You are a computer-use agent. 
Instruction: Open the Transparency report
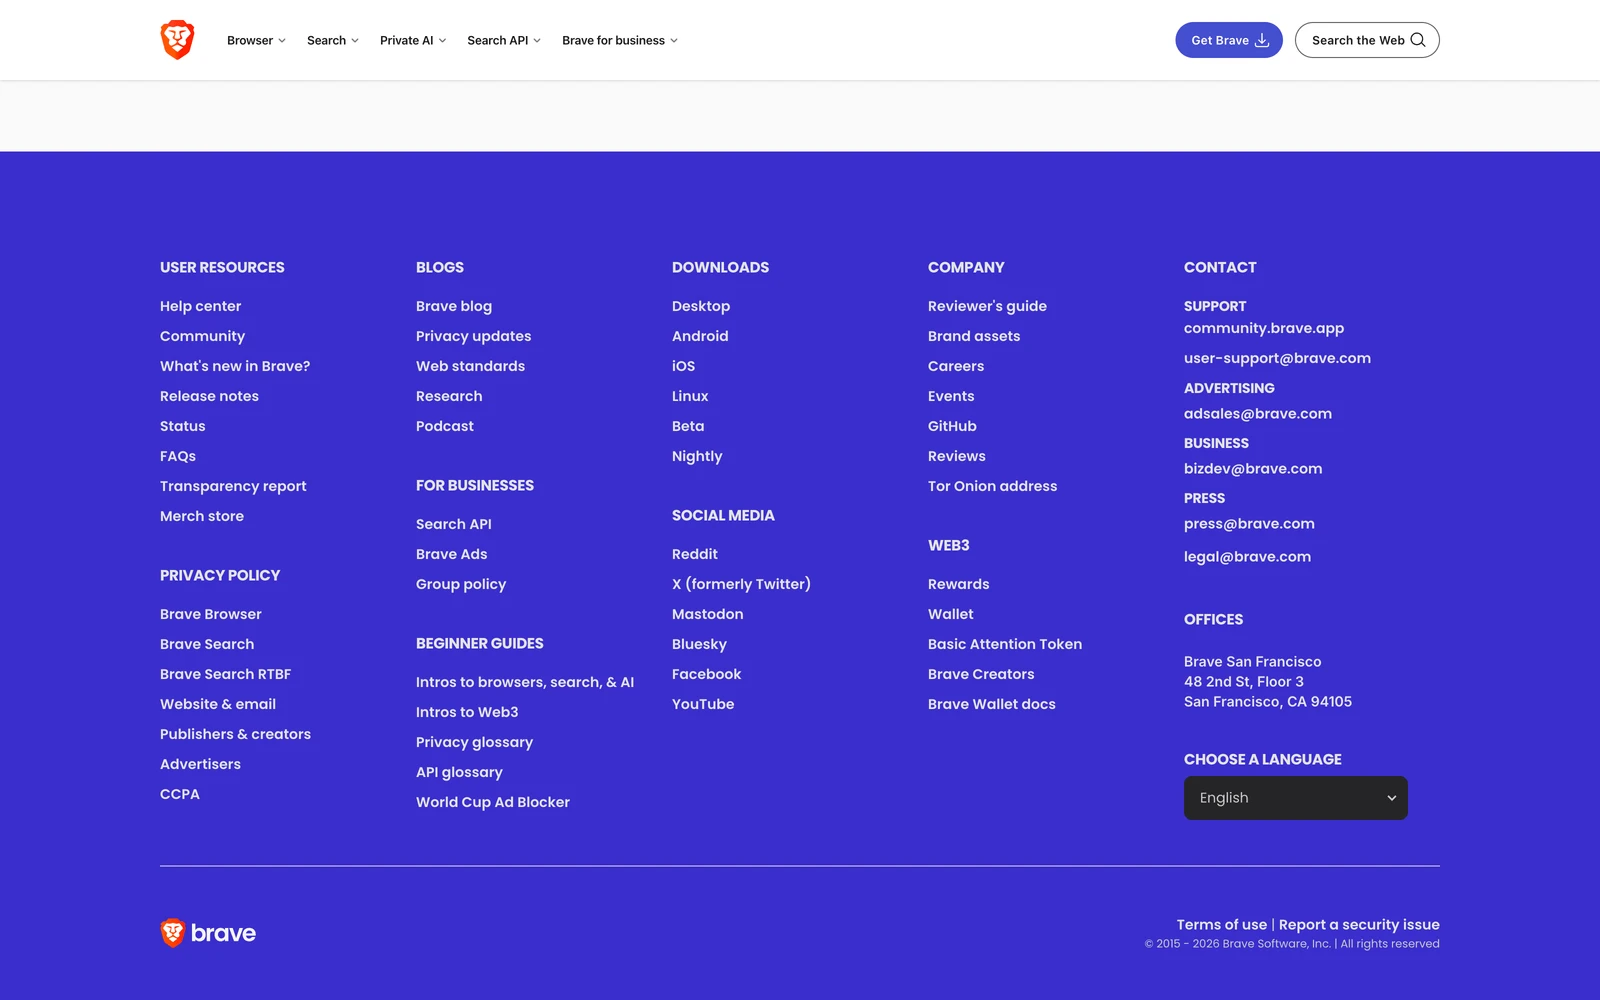233,486
